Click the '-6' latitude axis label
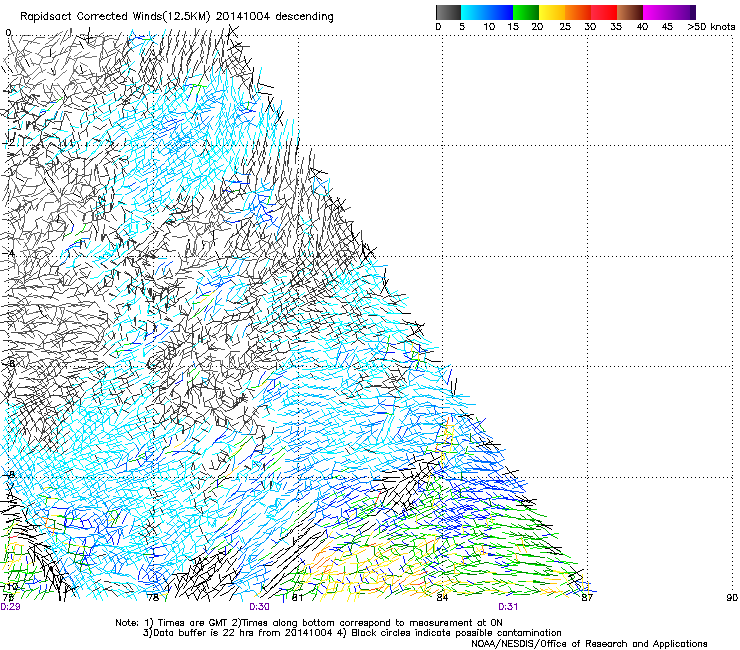 tap(10, 364)
